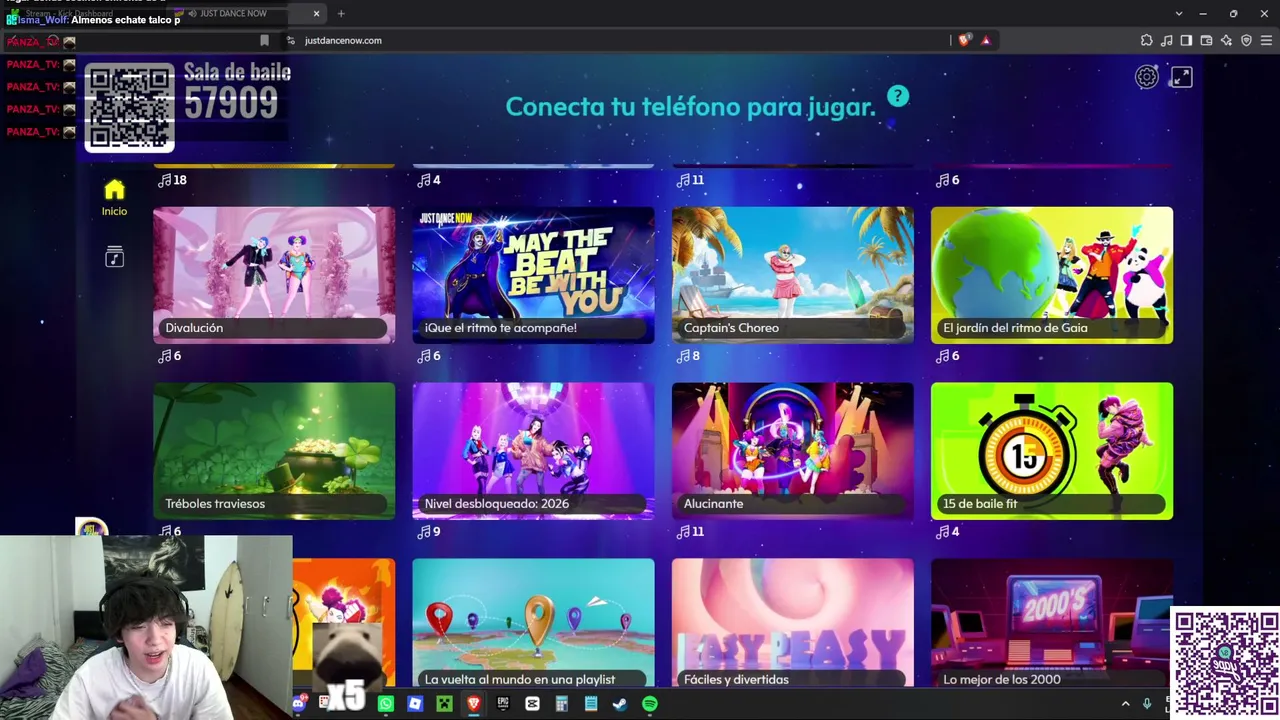1280x720 pixels.
Task: Open the browser extensions puzzle icon
Action: [1146, 40]
